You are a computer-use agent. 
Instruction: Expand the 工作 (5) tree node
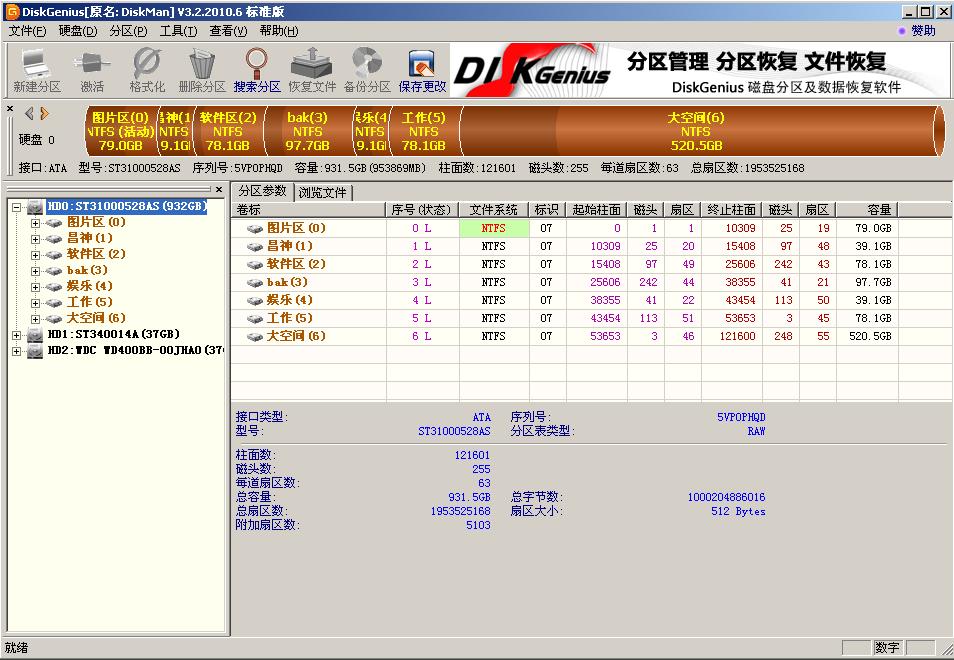(35, 302)
